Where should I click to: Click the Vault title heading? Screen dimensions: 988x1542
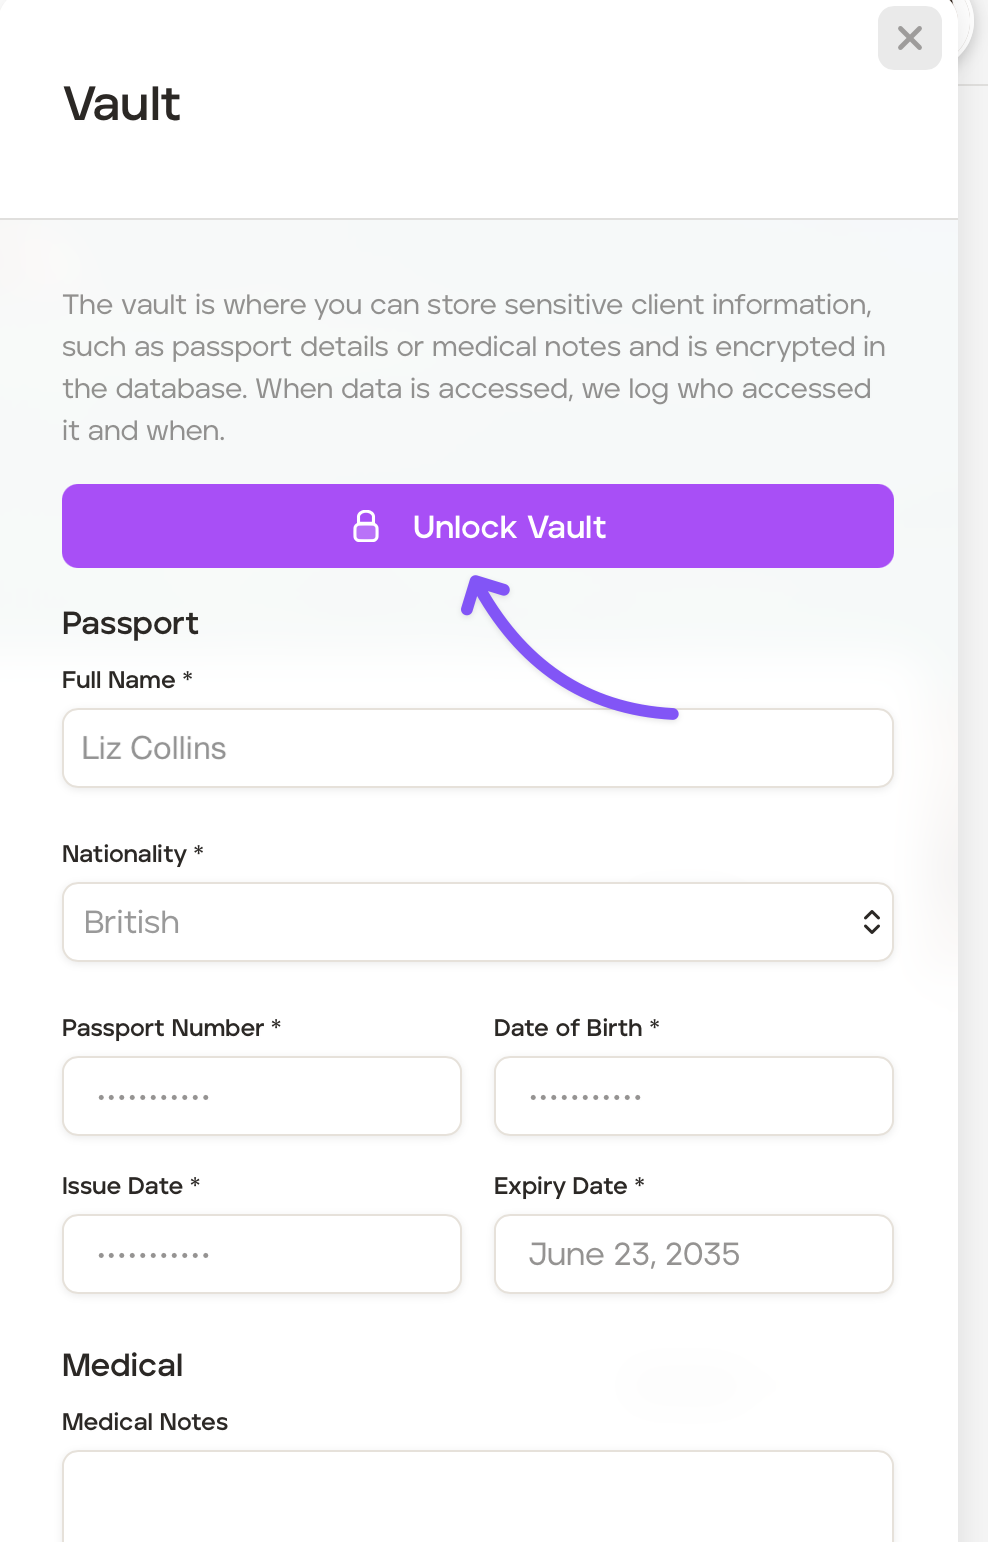tap(122, 104)
